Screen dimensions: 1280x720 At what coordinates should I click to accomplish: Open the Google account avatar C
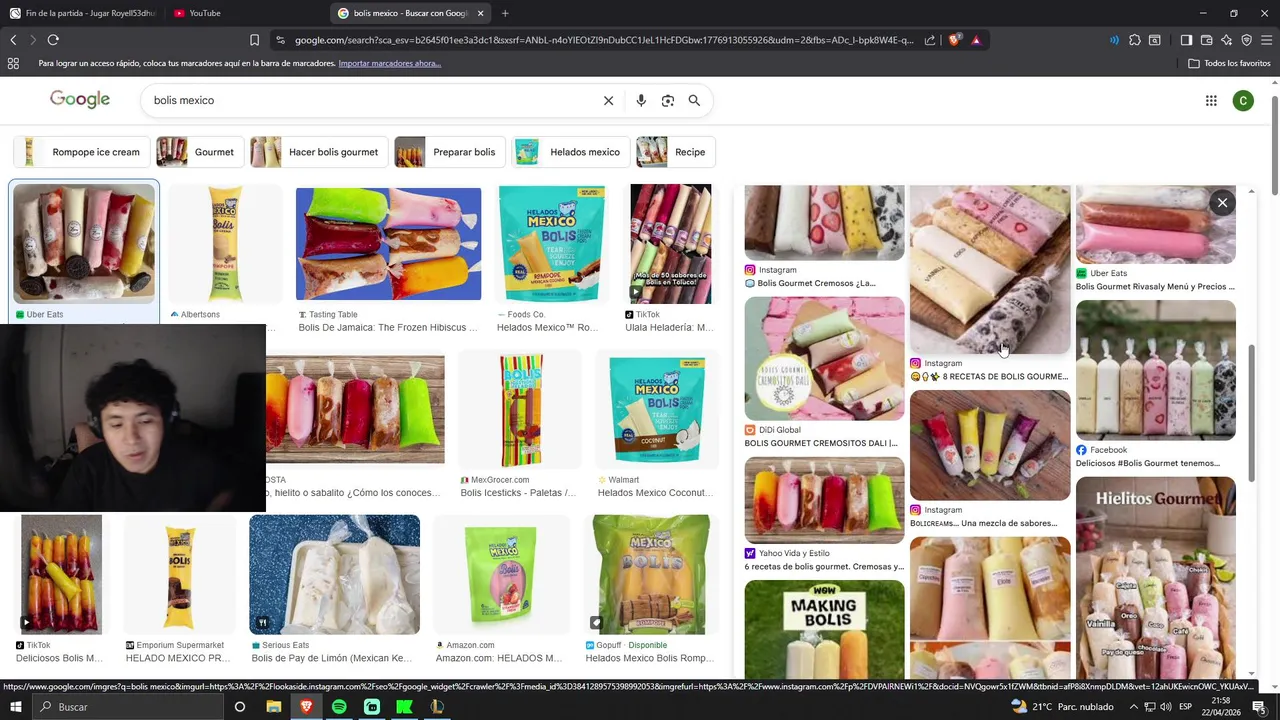click(x=1243, y=100)
